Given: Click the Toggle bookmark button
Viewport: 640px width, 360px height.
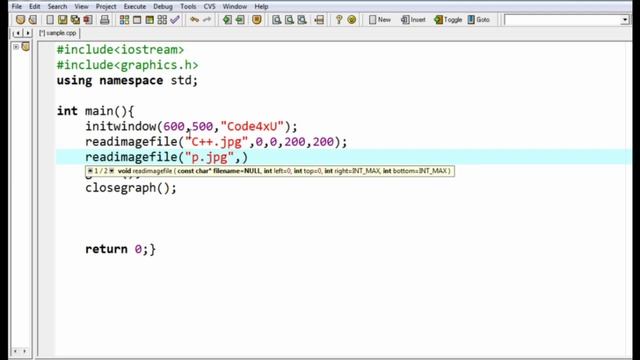Looking at the screenshot, I should [x=448, y=20].
